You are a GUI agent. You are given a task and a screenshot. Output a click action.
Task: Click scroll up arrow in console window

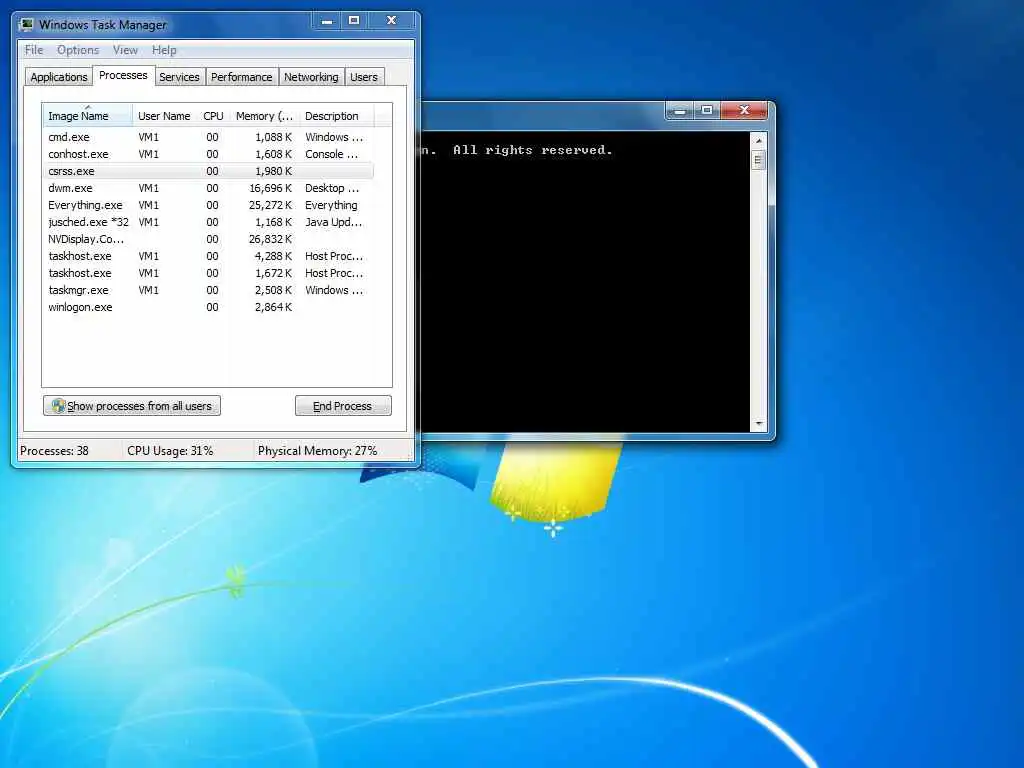click(758, 141)
